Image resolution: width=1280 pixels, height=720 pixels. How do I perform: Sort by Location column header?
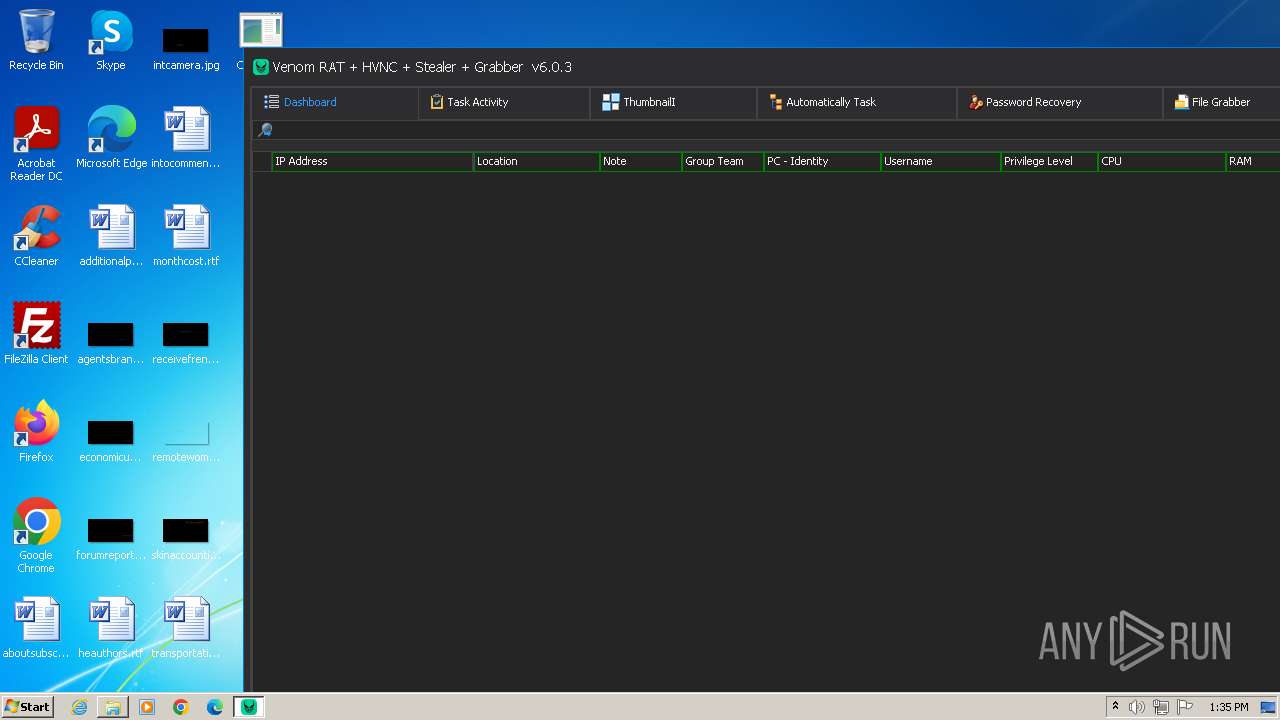click(536, 161)
